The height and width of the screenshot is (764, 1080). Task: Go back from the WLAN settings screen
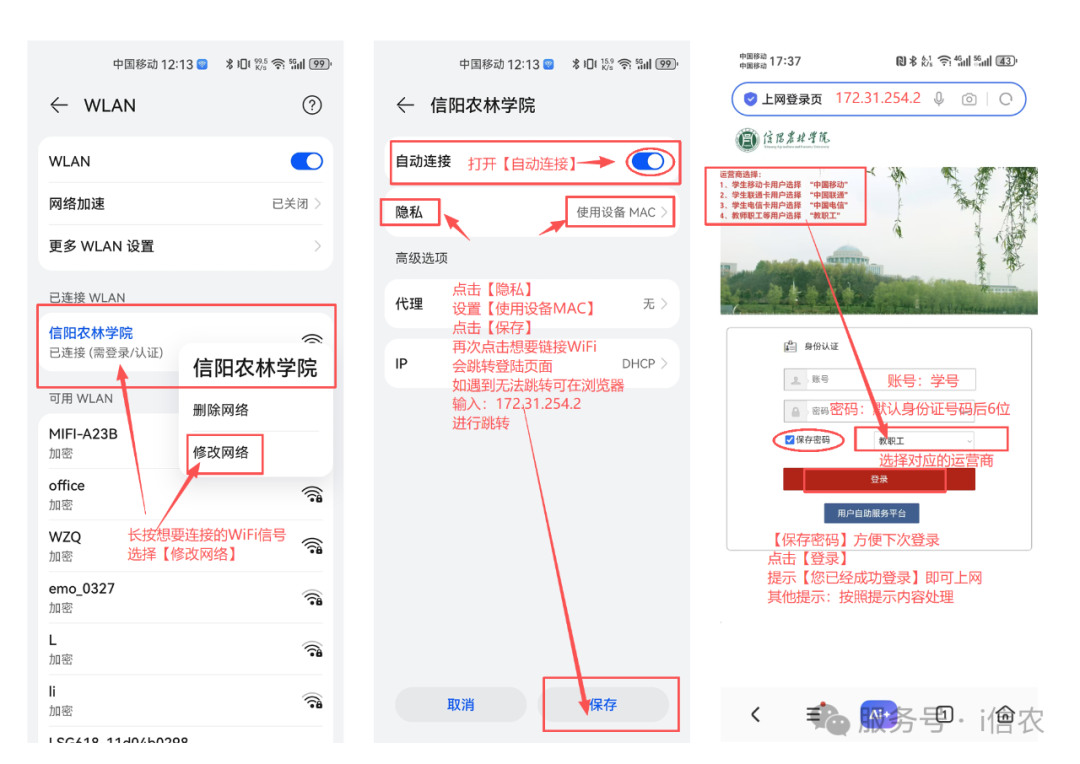(59, 105)
